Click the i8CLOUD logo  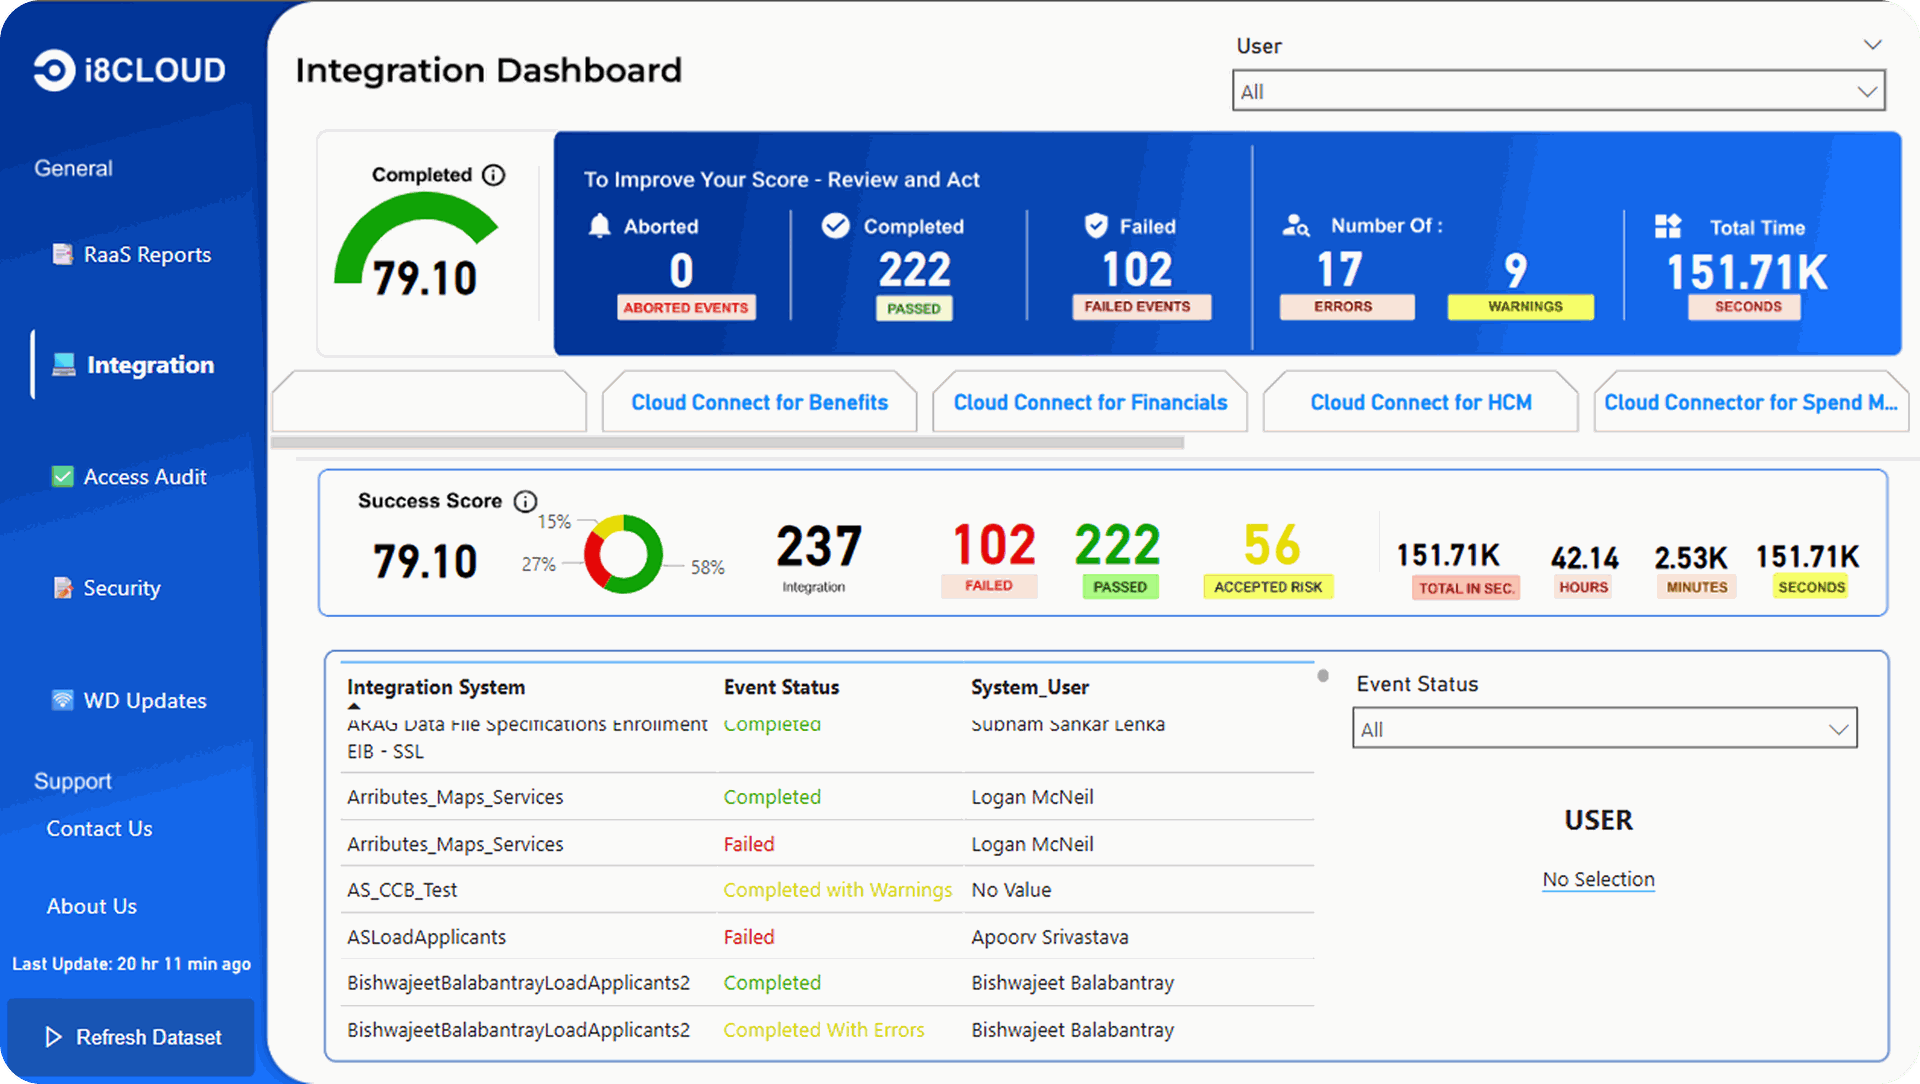click(x=128, y=70)
